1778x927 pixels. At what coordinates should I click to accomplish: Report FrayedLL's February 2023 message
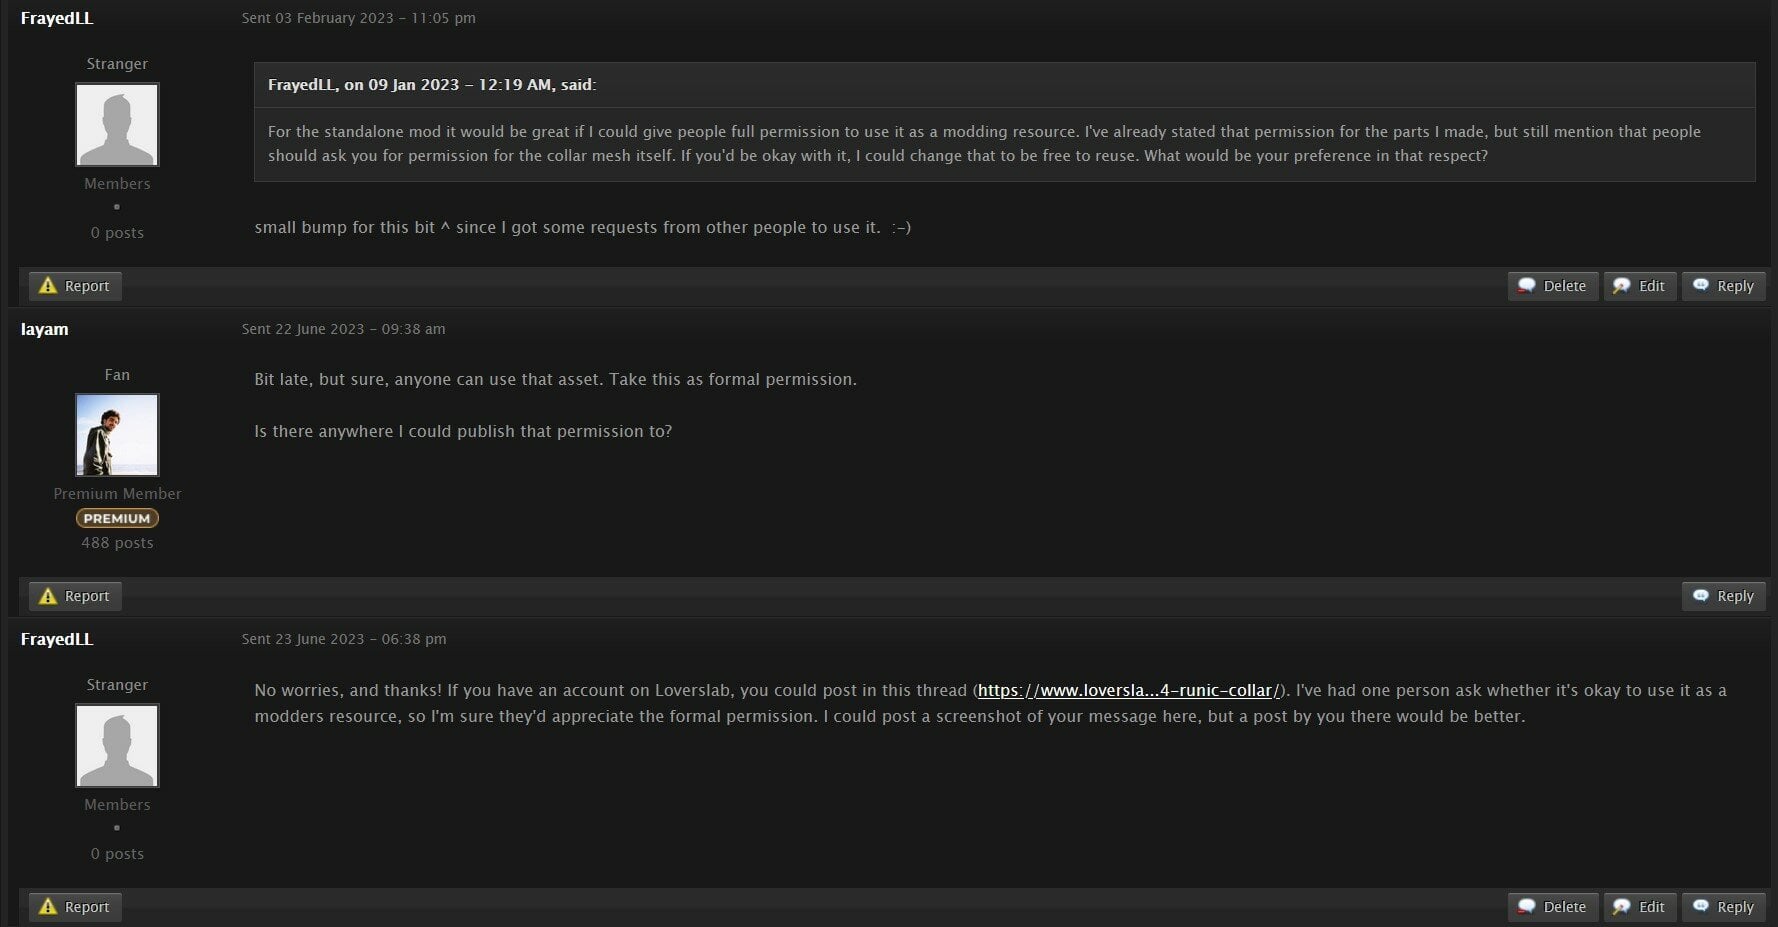tap(75, 286)
